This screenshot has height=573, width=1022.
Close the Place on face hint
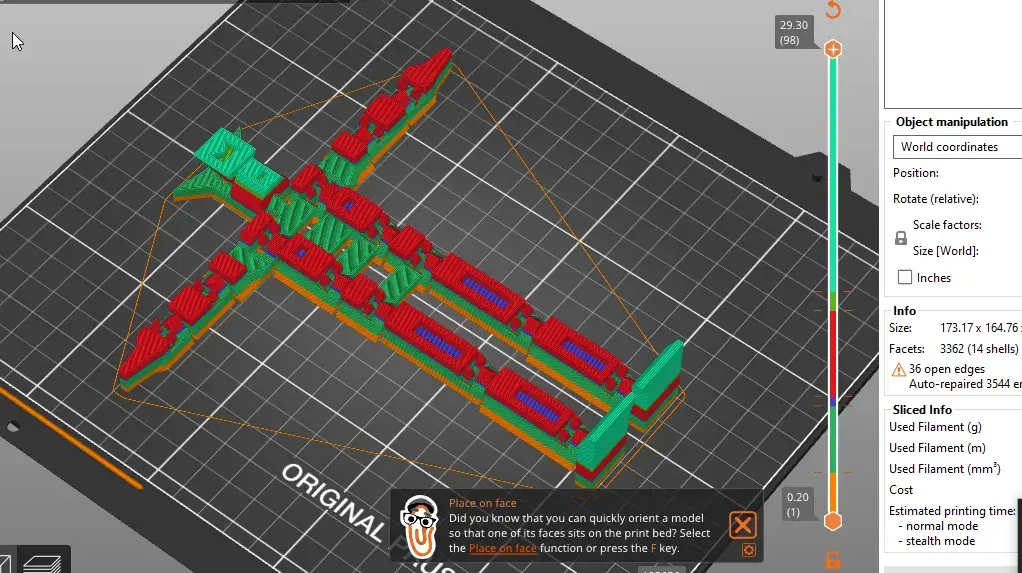pyautogui.click(x=742, y=525)
